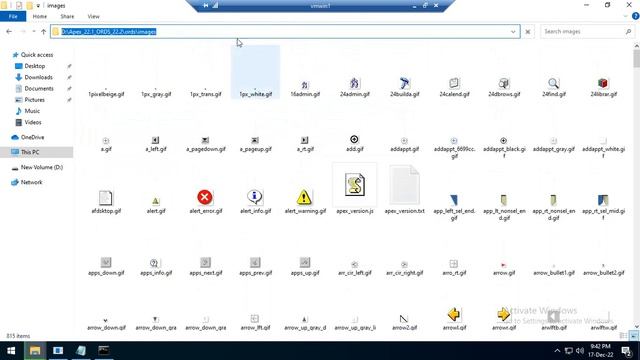The width and height of the screenshot is (640, 360).
Task: Select the addappt_black.gif file icon
Action: (504, 140)
